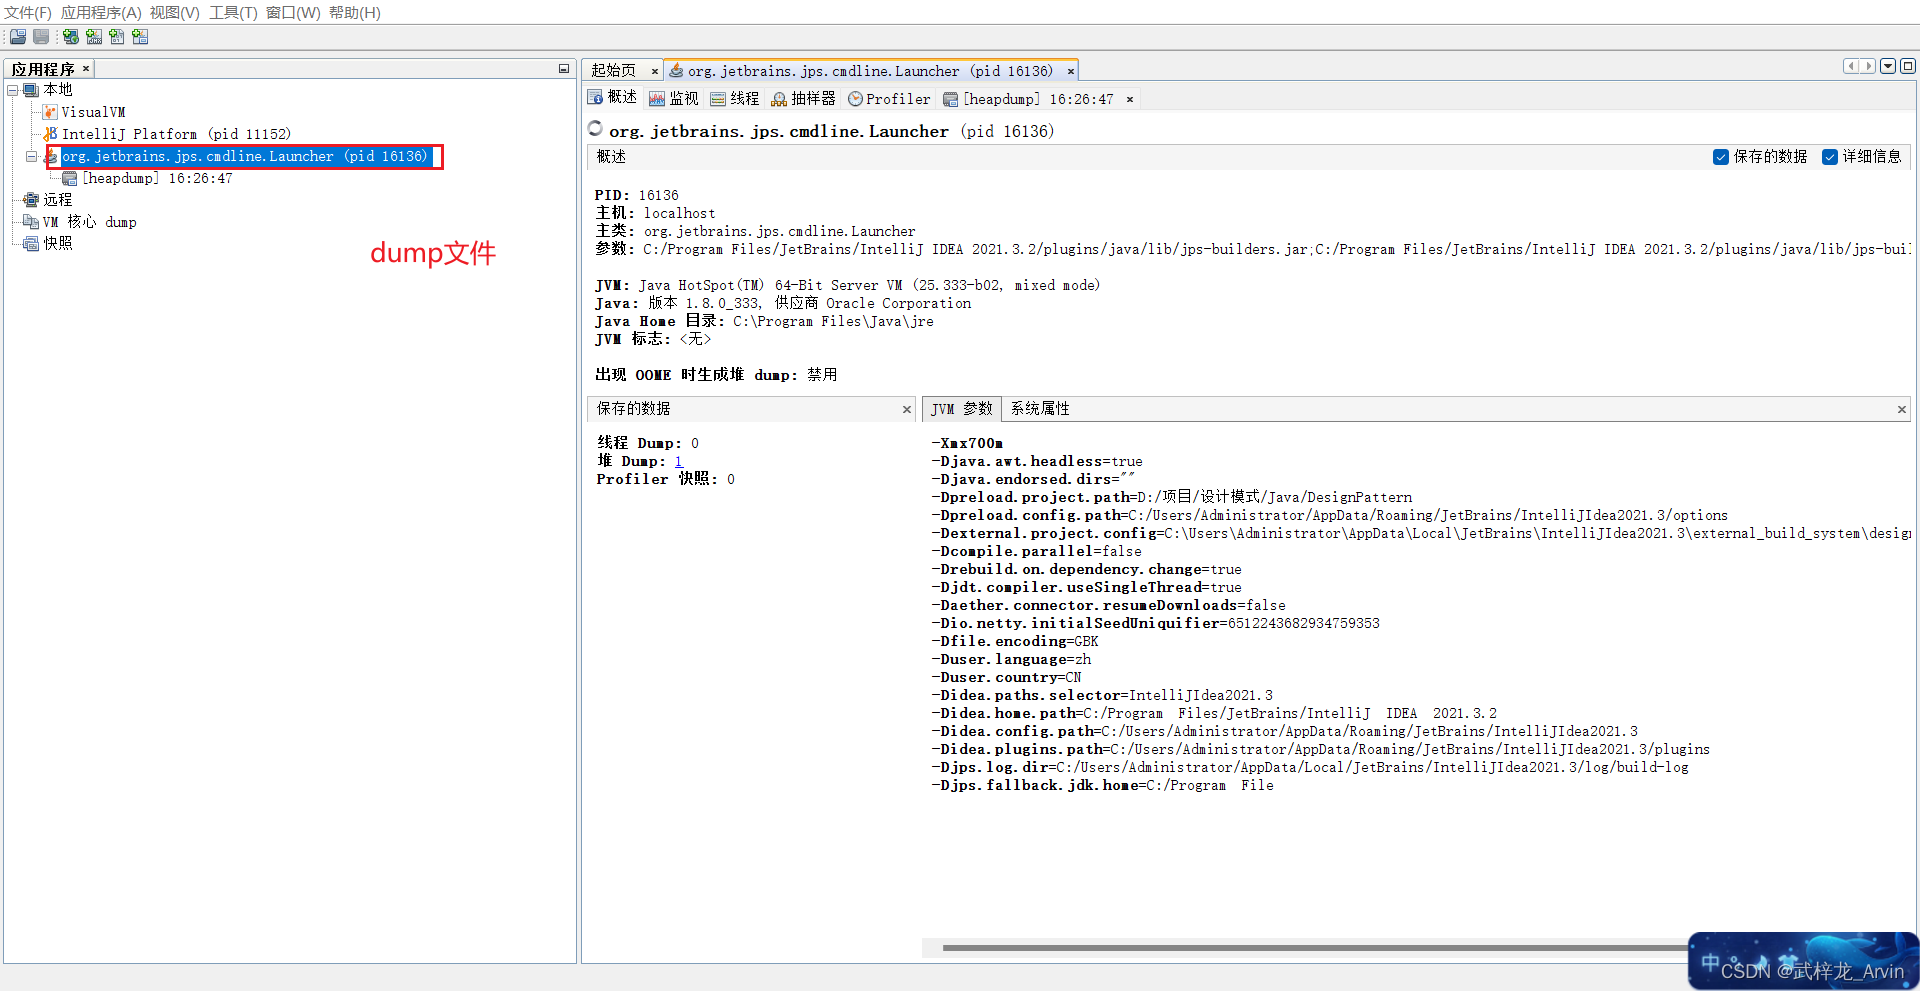Click the 堆 Dump count link 1

[x=678, y=462]
